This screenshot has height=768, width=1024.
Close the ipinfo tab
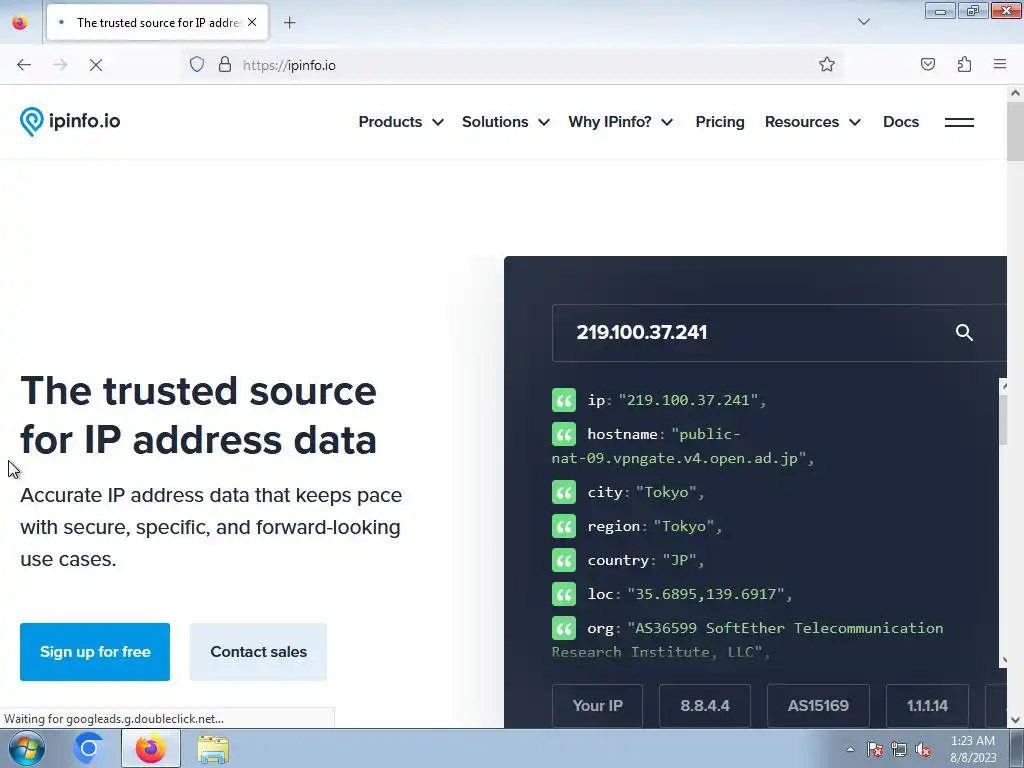pyautogui.click(x=252, y=22)
